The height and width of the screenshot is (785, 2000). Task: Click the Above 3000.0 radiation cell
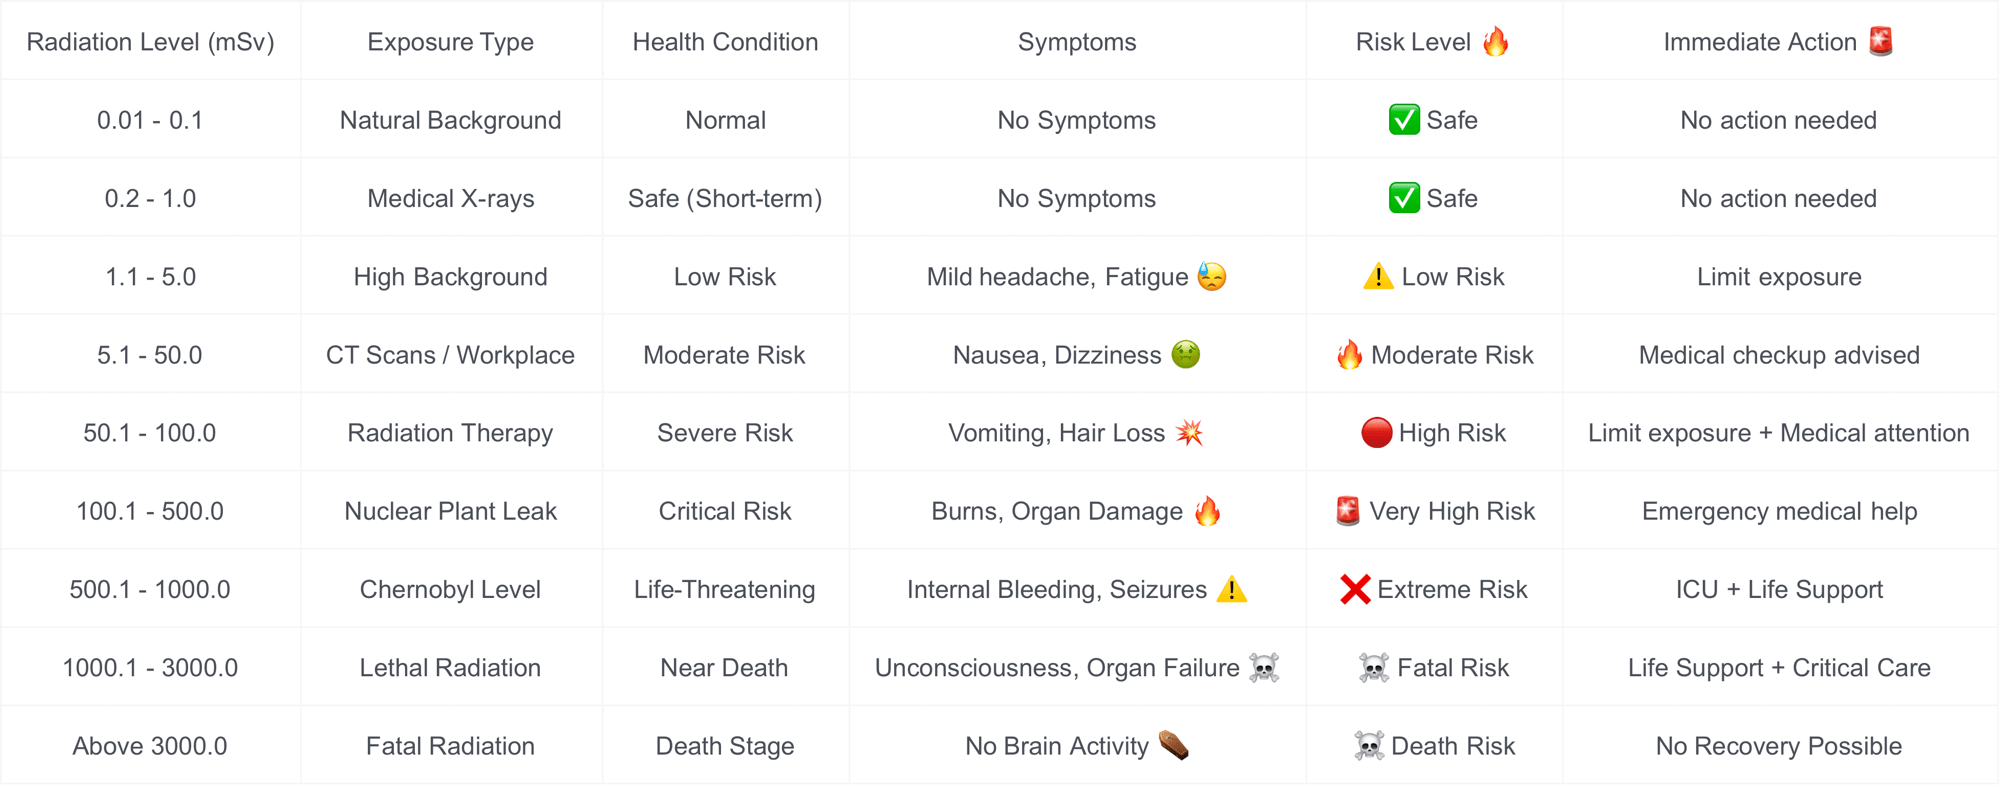click(150, 746)
